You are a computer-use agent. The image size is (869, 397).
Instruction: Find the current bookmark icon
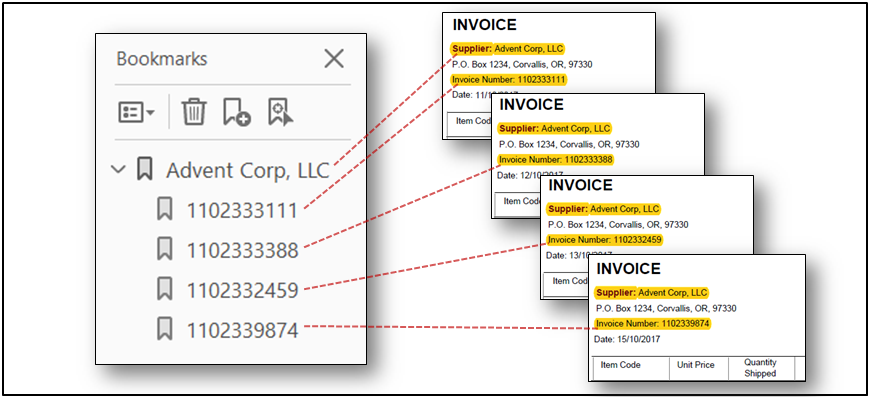[x=281, y=112]
